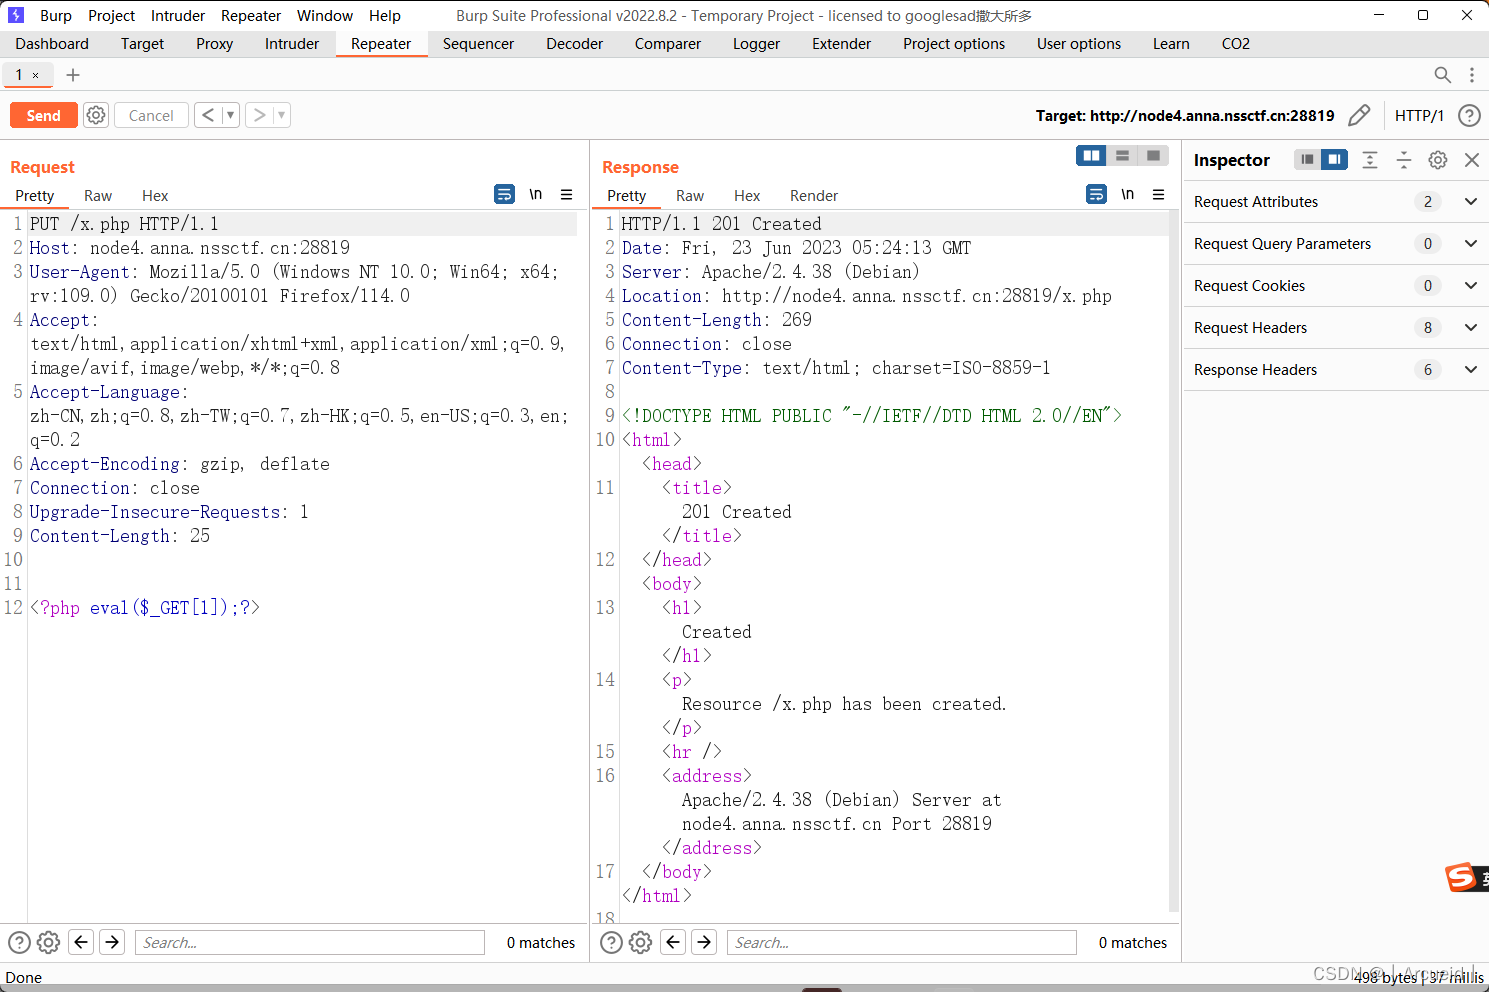
Task: Focus the request search field
Action: pos(310,942)
